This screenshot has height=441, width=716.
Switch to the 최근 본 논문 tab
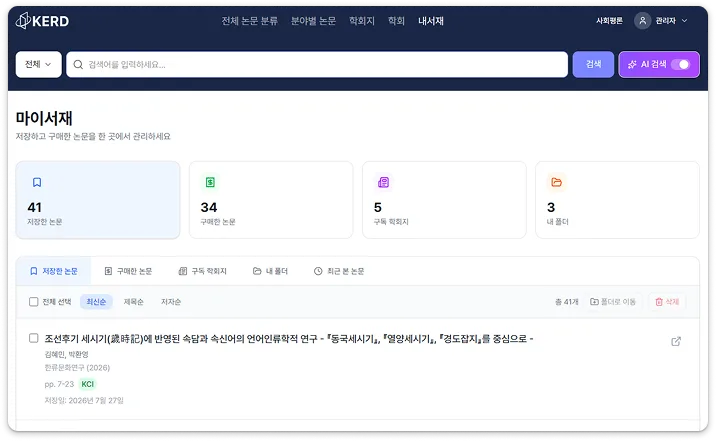coord(339,271)
